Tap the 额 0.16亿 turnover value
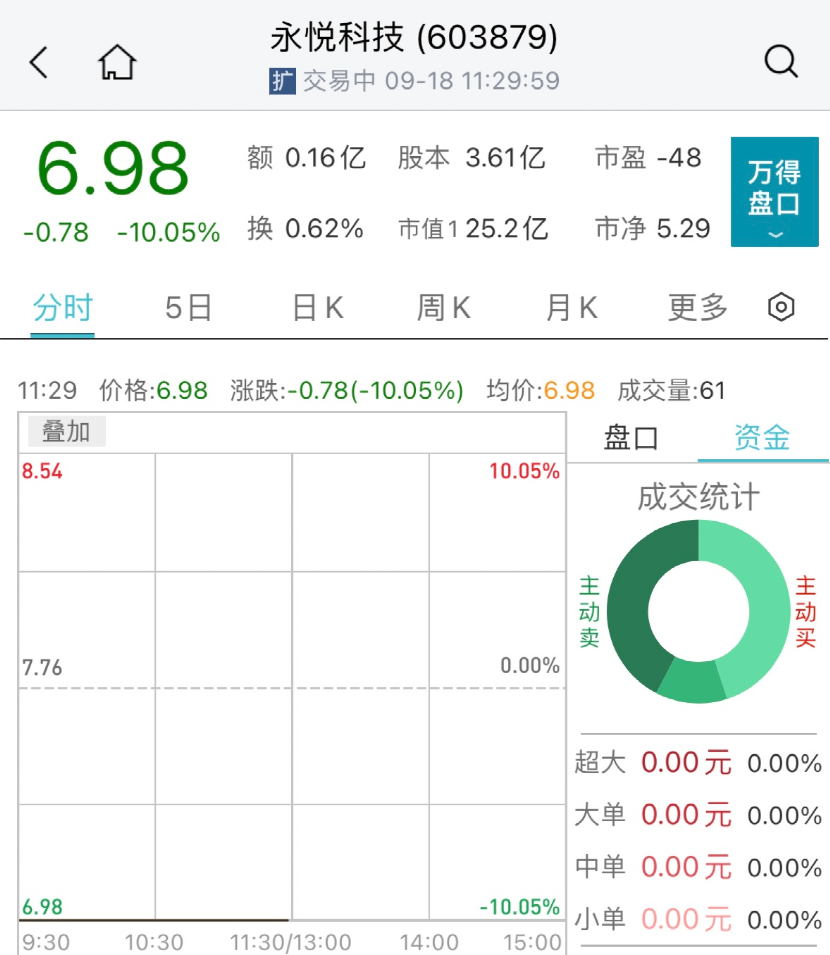 click(306, 158)
